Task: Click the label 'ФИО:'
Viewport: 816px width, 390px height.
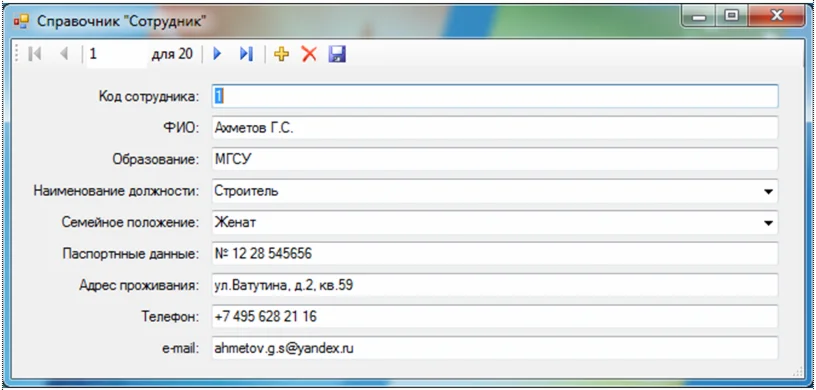Action: [182, 128]
